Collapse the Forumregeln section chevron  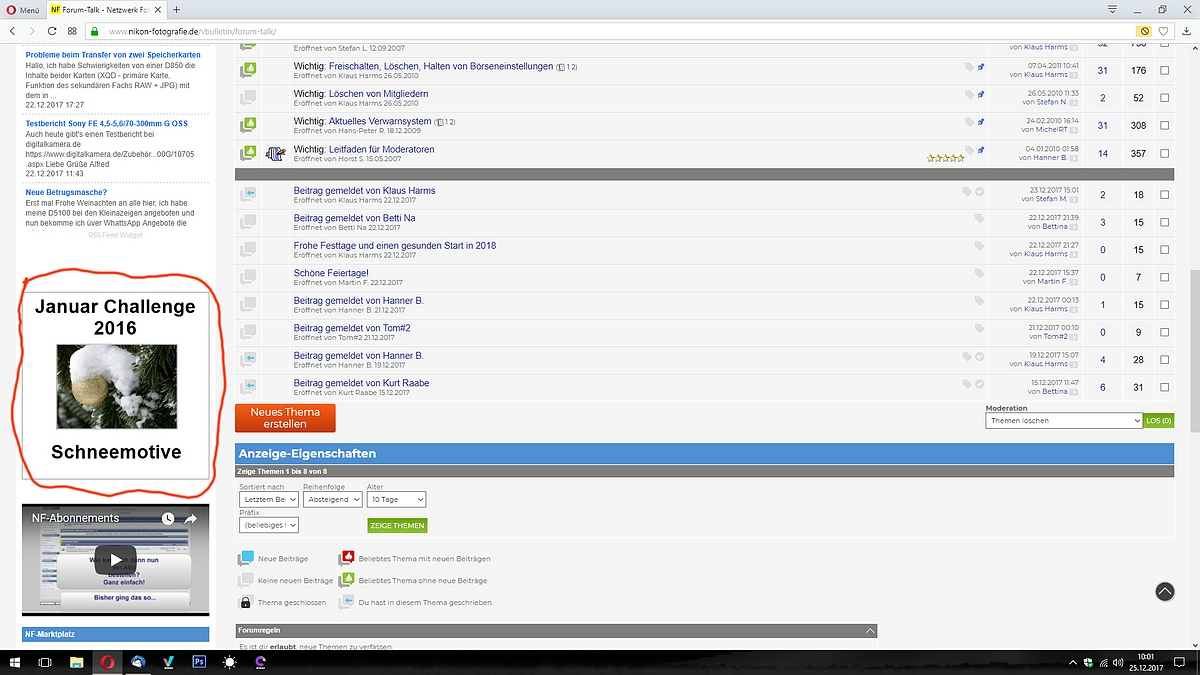[870, 631]
